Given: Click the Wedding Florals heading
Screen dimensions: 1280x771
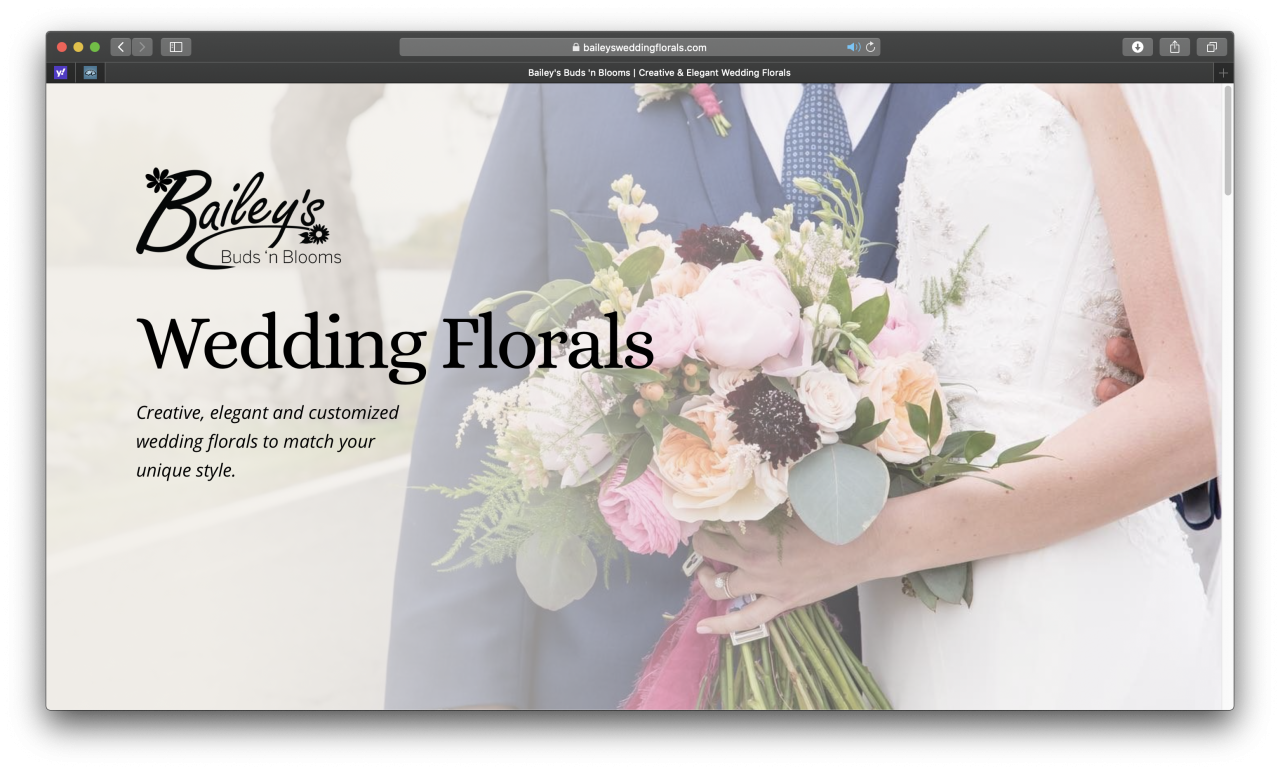Looking at the screenshot, I should (x=394, y=343).
